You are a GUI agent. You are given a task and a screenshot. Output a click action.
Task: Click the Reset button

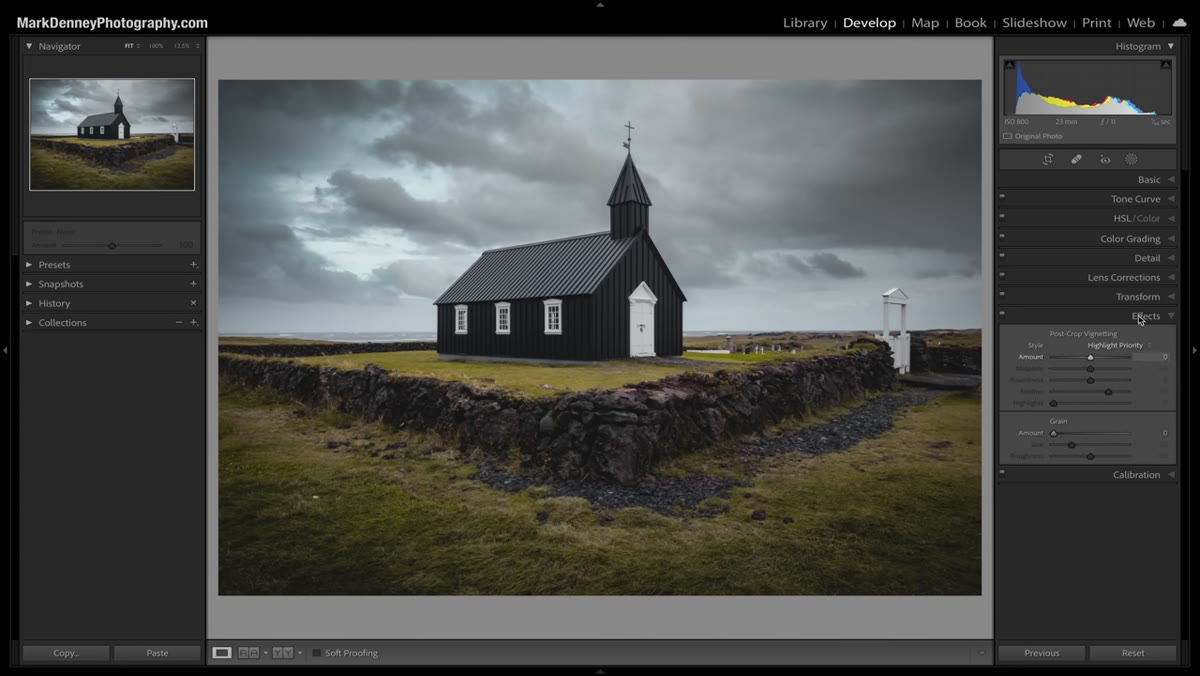(1133, 653)
